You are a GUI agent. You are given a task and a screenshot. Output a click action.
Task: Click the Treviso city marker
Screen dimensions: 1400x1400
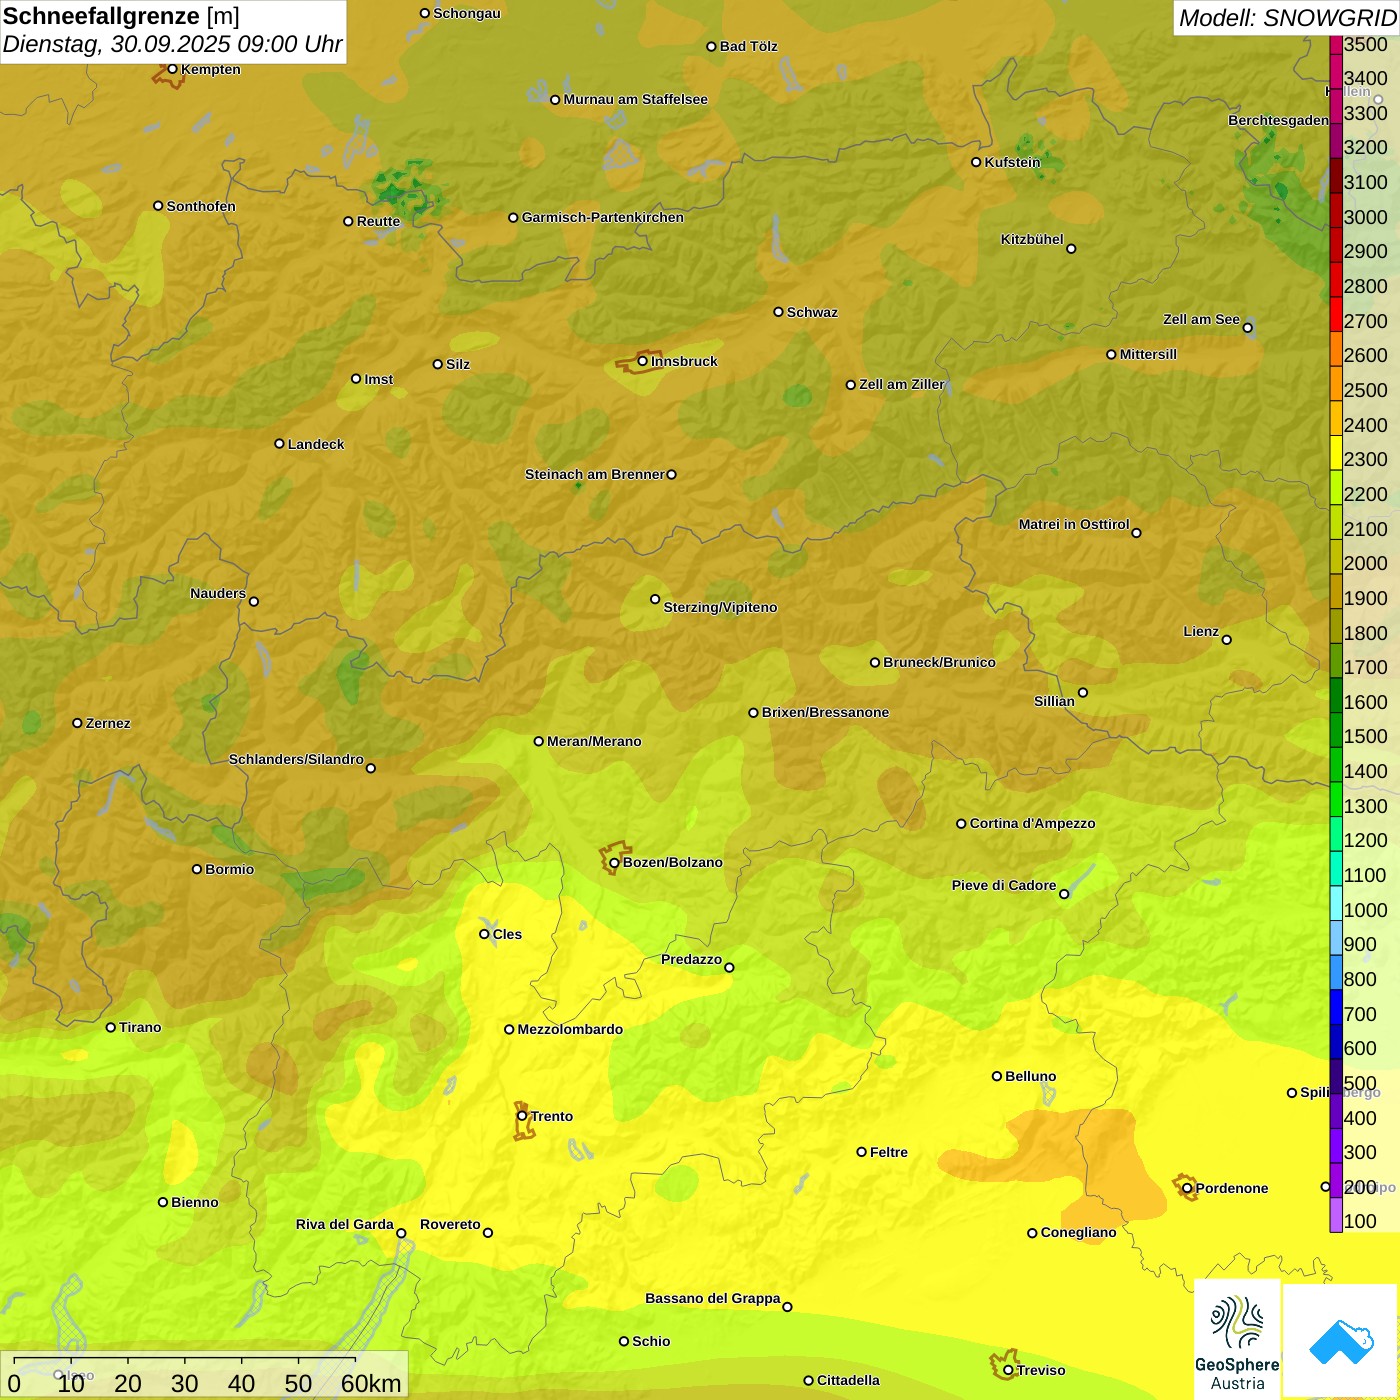pyautogui.click(x=1008, y=1370)
